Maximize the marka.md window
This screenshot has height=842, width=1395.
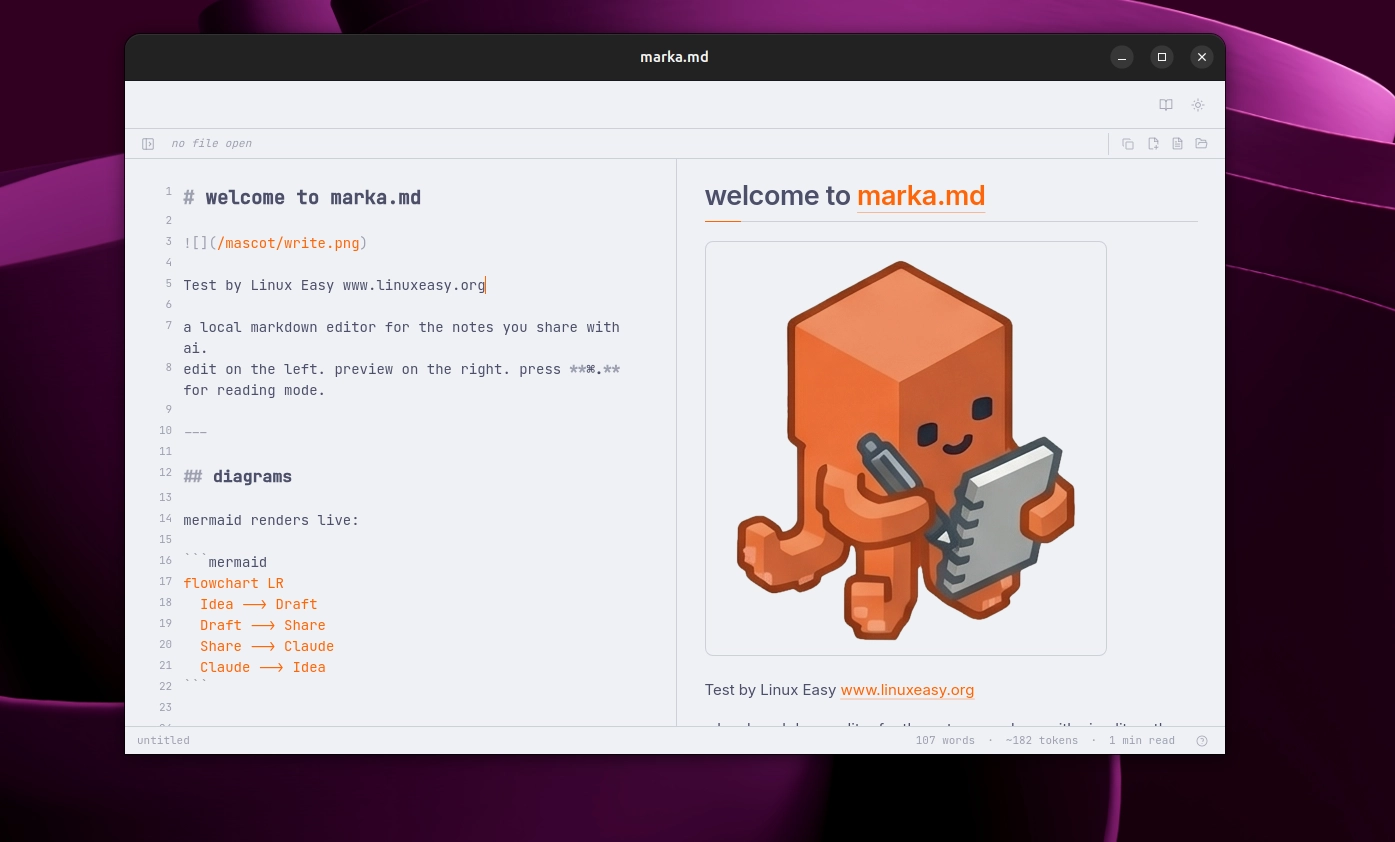point(1162,57)
